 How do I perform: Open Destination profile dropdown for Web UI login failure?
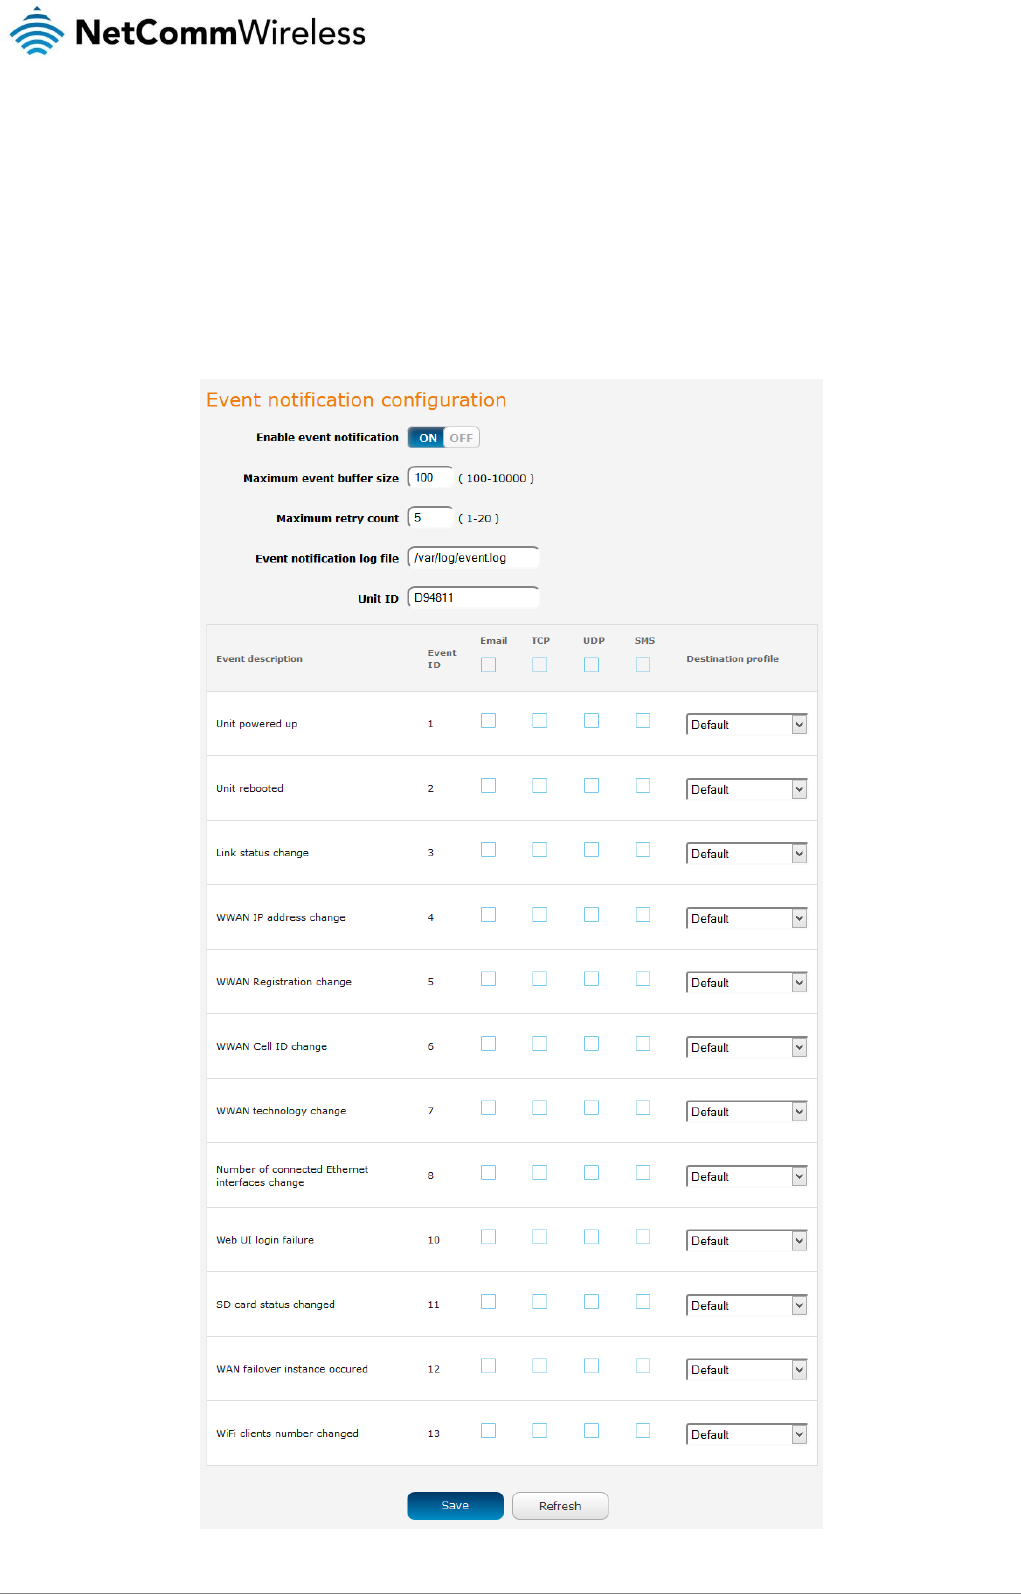pos(746,1241)
